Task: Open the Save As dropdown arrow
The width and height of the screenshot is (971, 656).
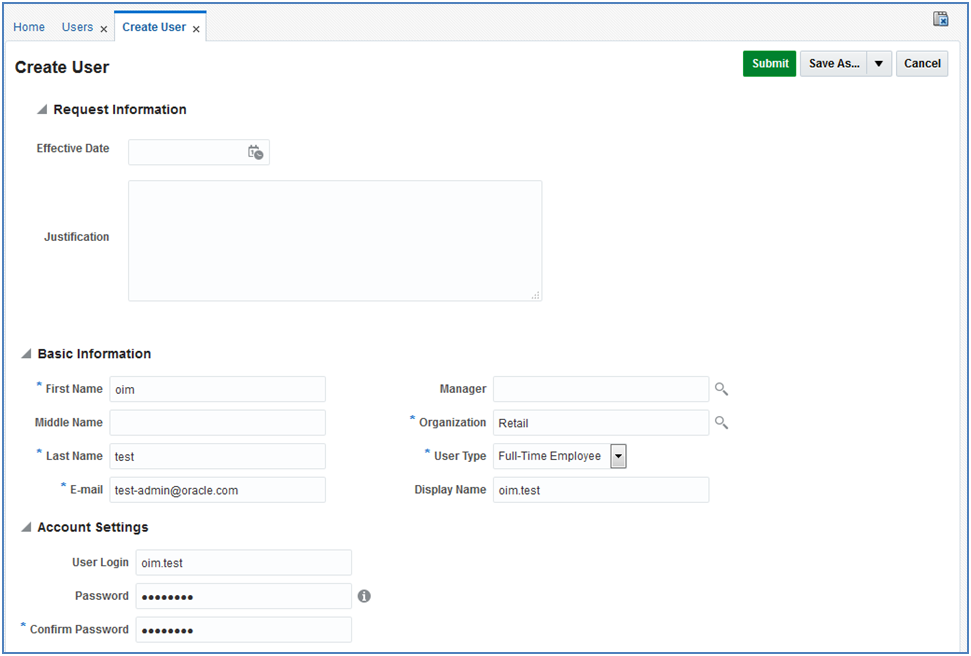Action: pyautogui.click(x=879, y=64)
